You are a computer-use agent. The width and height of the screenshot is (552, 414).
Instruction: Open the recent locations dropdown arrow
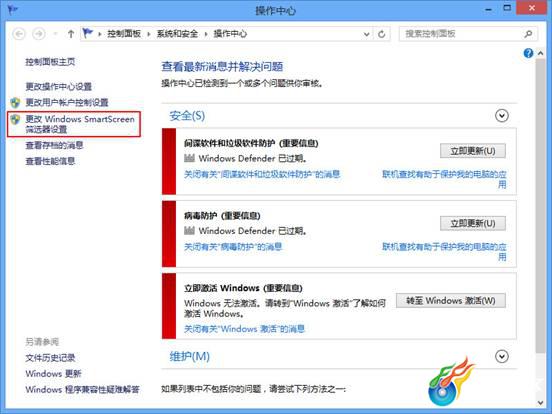tap(55, 34)
